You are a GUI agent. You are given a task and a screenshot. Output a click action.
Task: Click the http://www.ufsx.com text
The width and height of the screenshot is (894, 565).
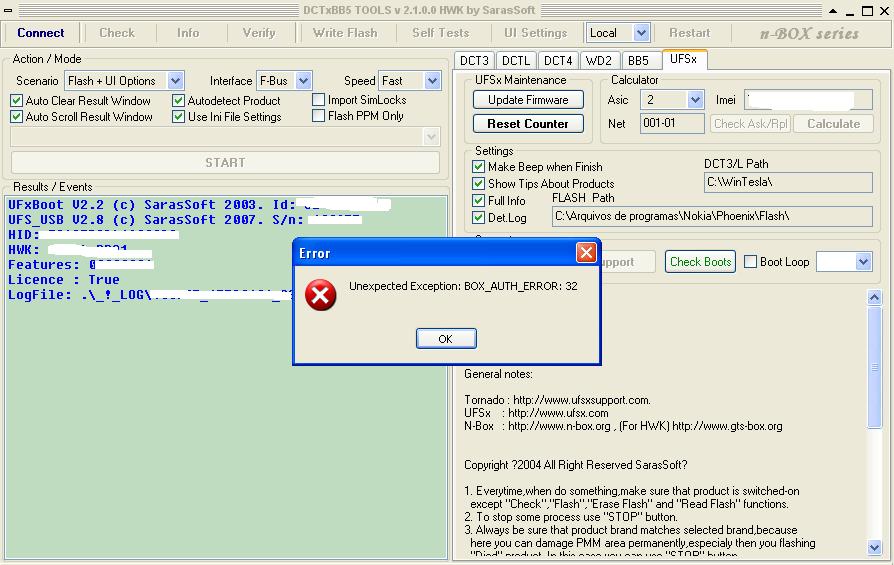(x=558, y=413)
